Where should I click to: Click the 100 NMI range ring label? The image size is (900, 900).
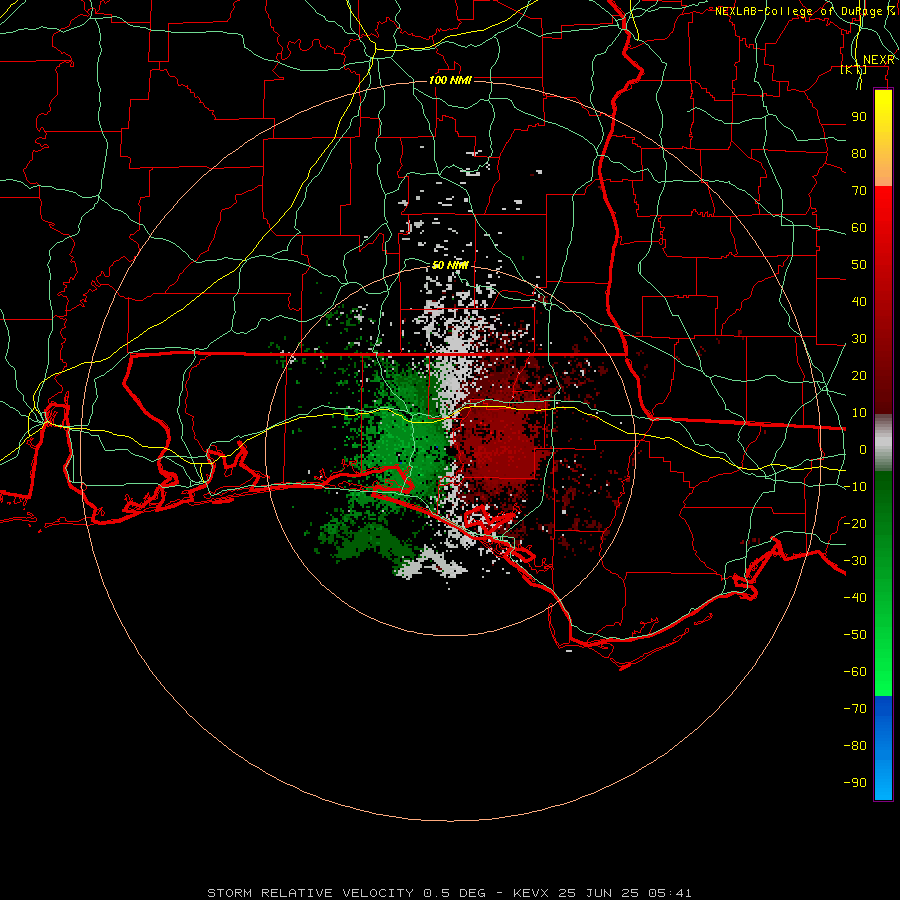[x=450, y=80]
